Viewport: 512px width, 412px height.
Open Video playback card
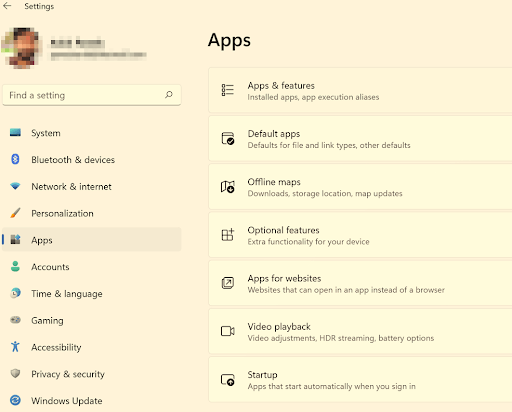pyautogui.click(x=360, y=331)
